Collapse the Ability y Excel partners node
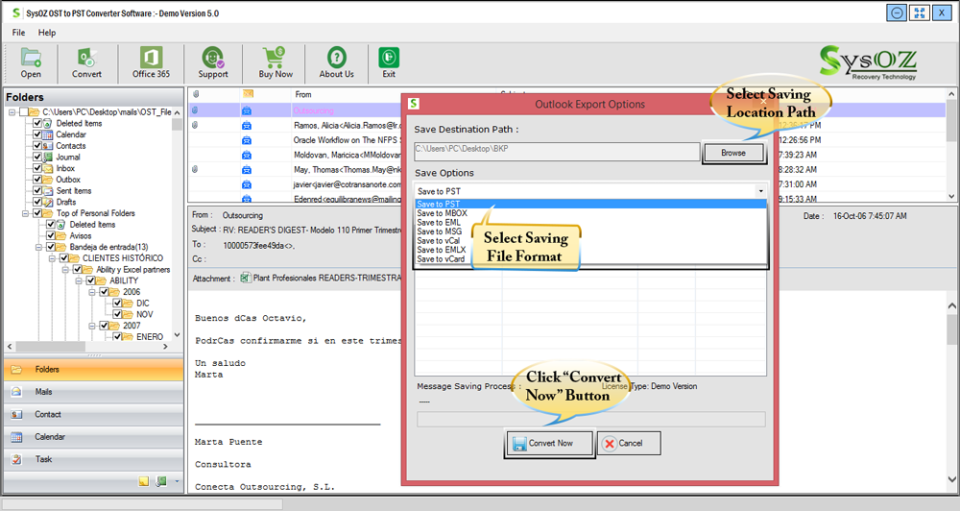This screenshot has height=511, width=960. point(66,269)
